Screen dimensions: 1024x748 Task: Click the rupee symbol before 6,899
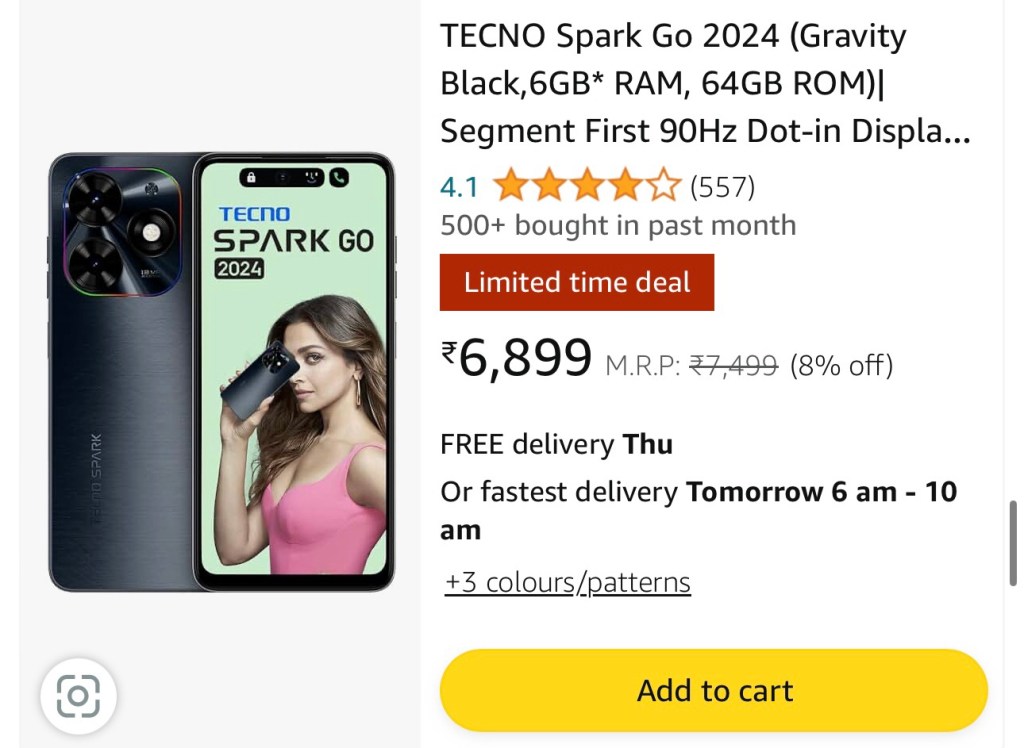pos(449,353)
